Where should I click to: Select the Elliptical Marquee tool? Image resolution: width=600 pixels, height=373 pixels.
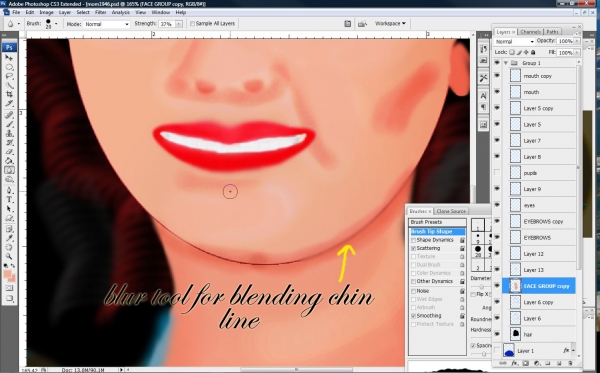[x=9, y=67]
